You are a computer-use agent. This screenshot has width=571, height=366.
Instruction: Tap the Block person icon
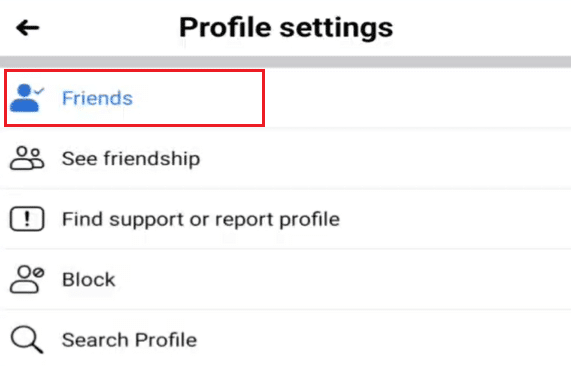(27, 279)
